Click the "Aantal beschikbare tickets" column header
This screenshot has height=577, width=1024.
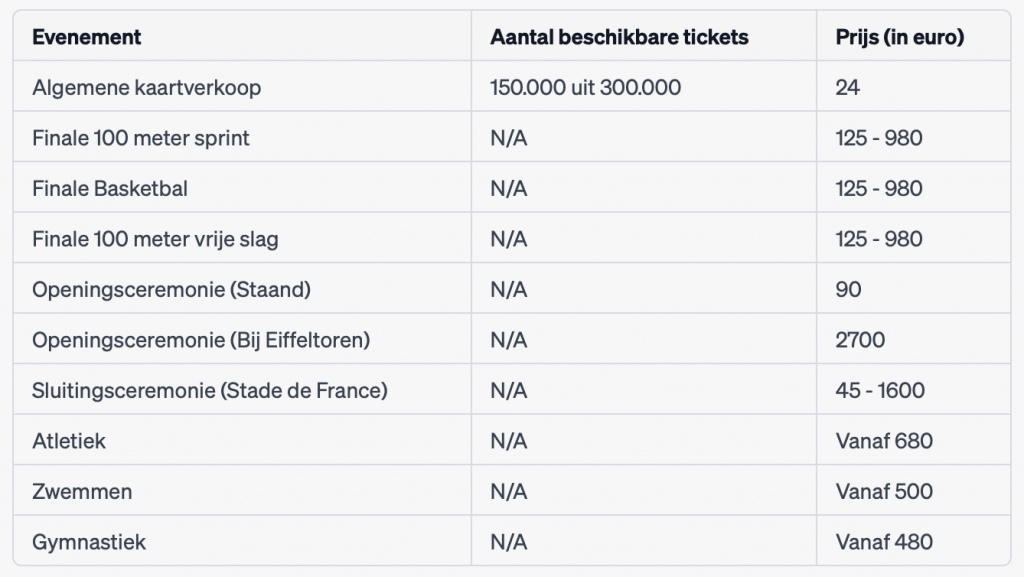pos(619,37)
